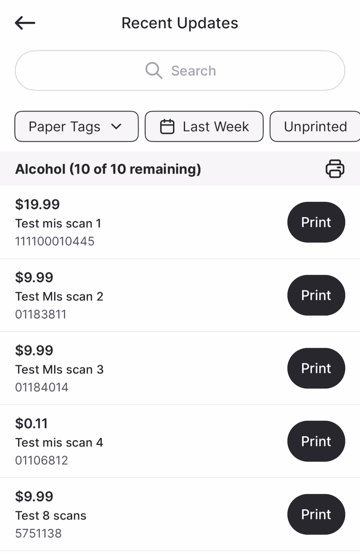Print tag for Test 8 scans

pyautogui.click(x=316, y=514)
